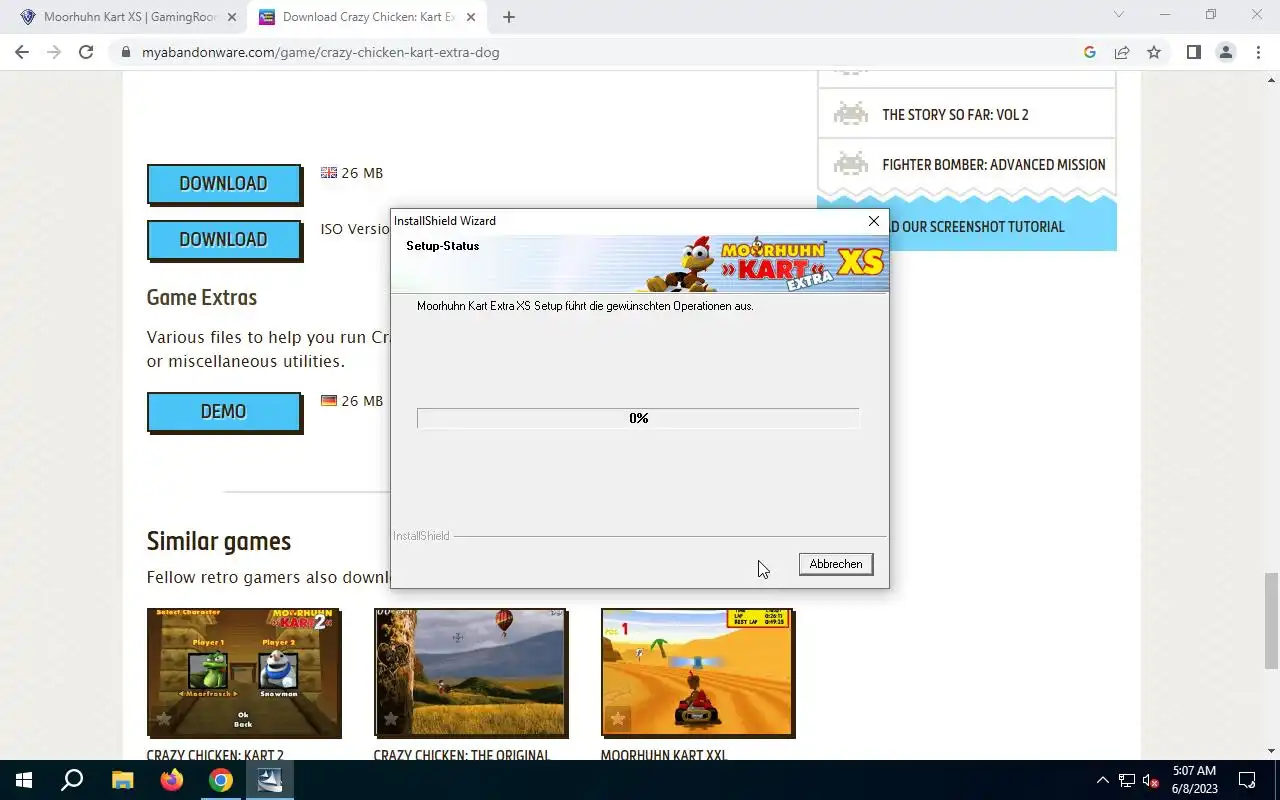Screen dimensions: 1280x800
Task: Click the first DOWNLOAD button next to 26 MB
Action: pyautogui.click(x=223, y=184)
